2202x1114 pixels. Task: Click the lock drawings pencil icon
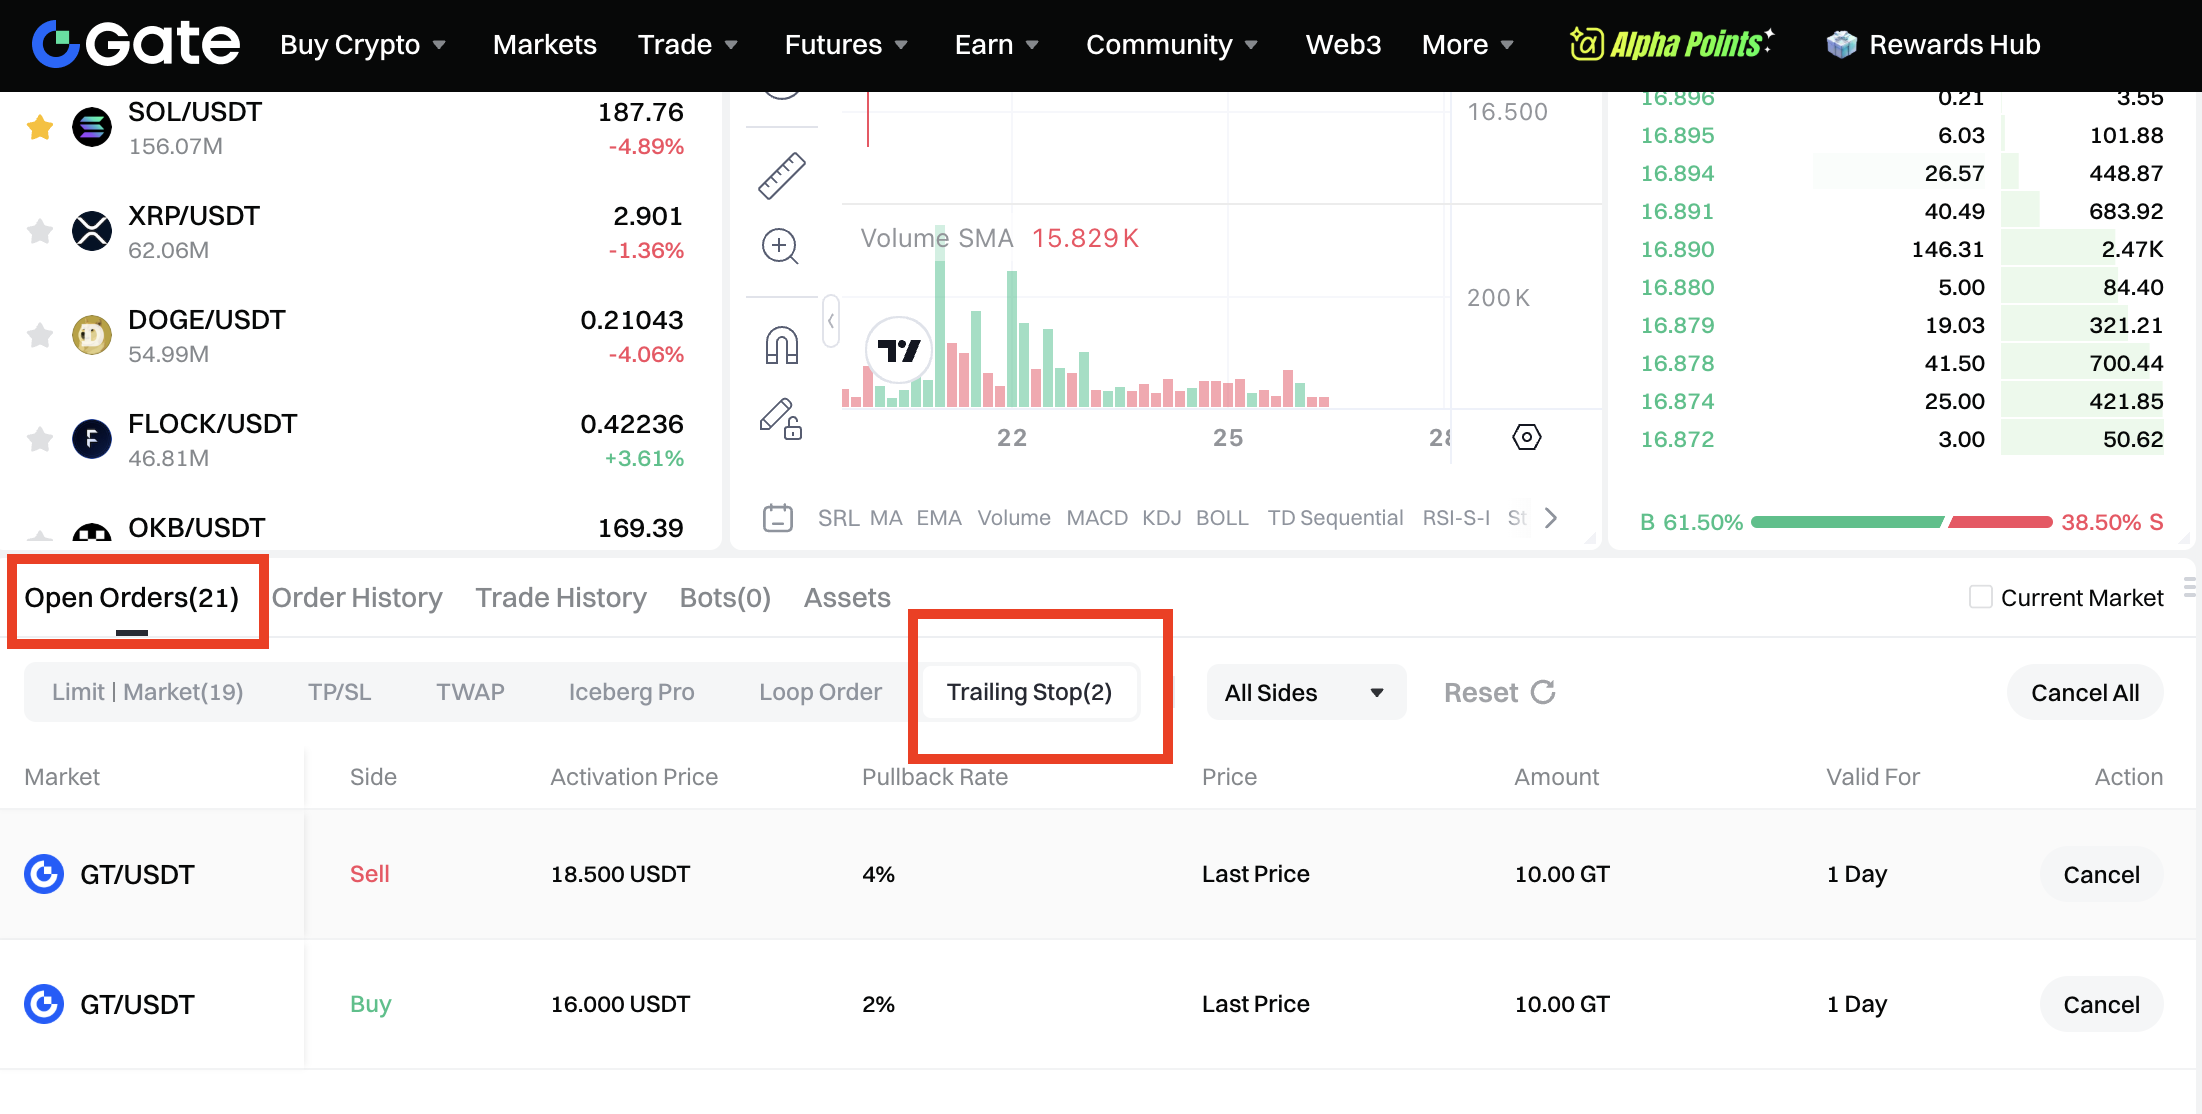(781, 419)
